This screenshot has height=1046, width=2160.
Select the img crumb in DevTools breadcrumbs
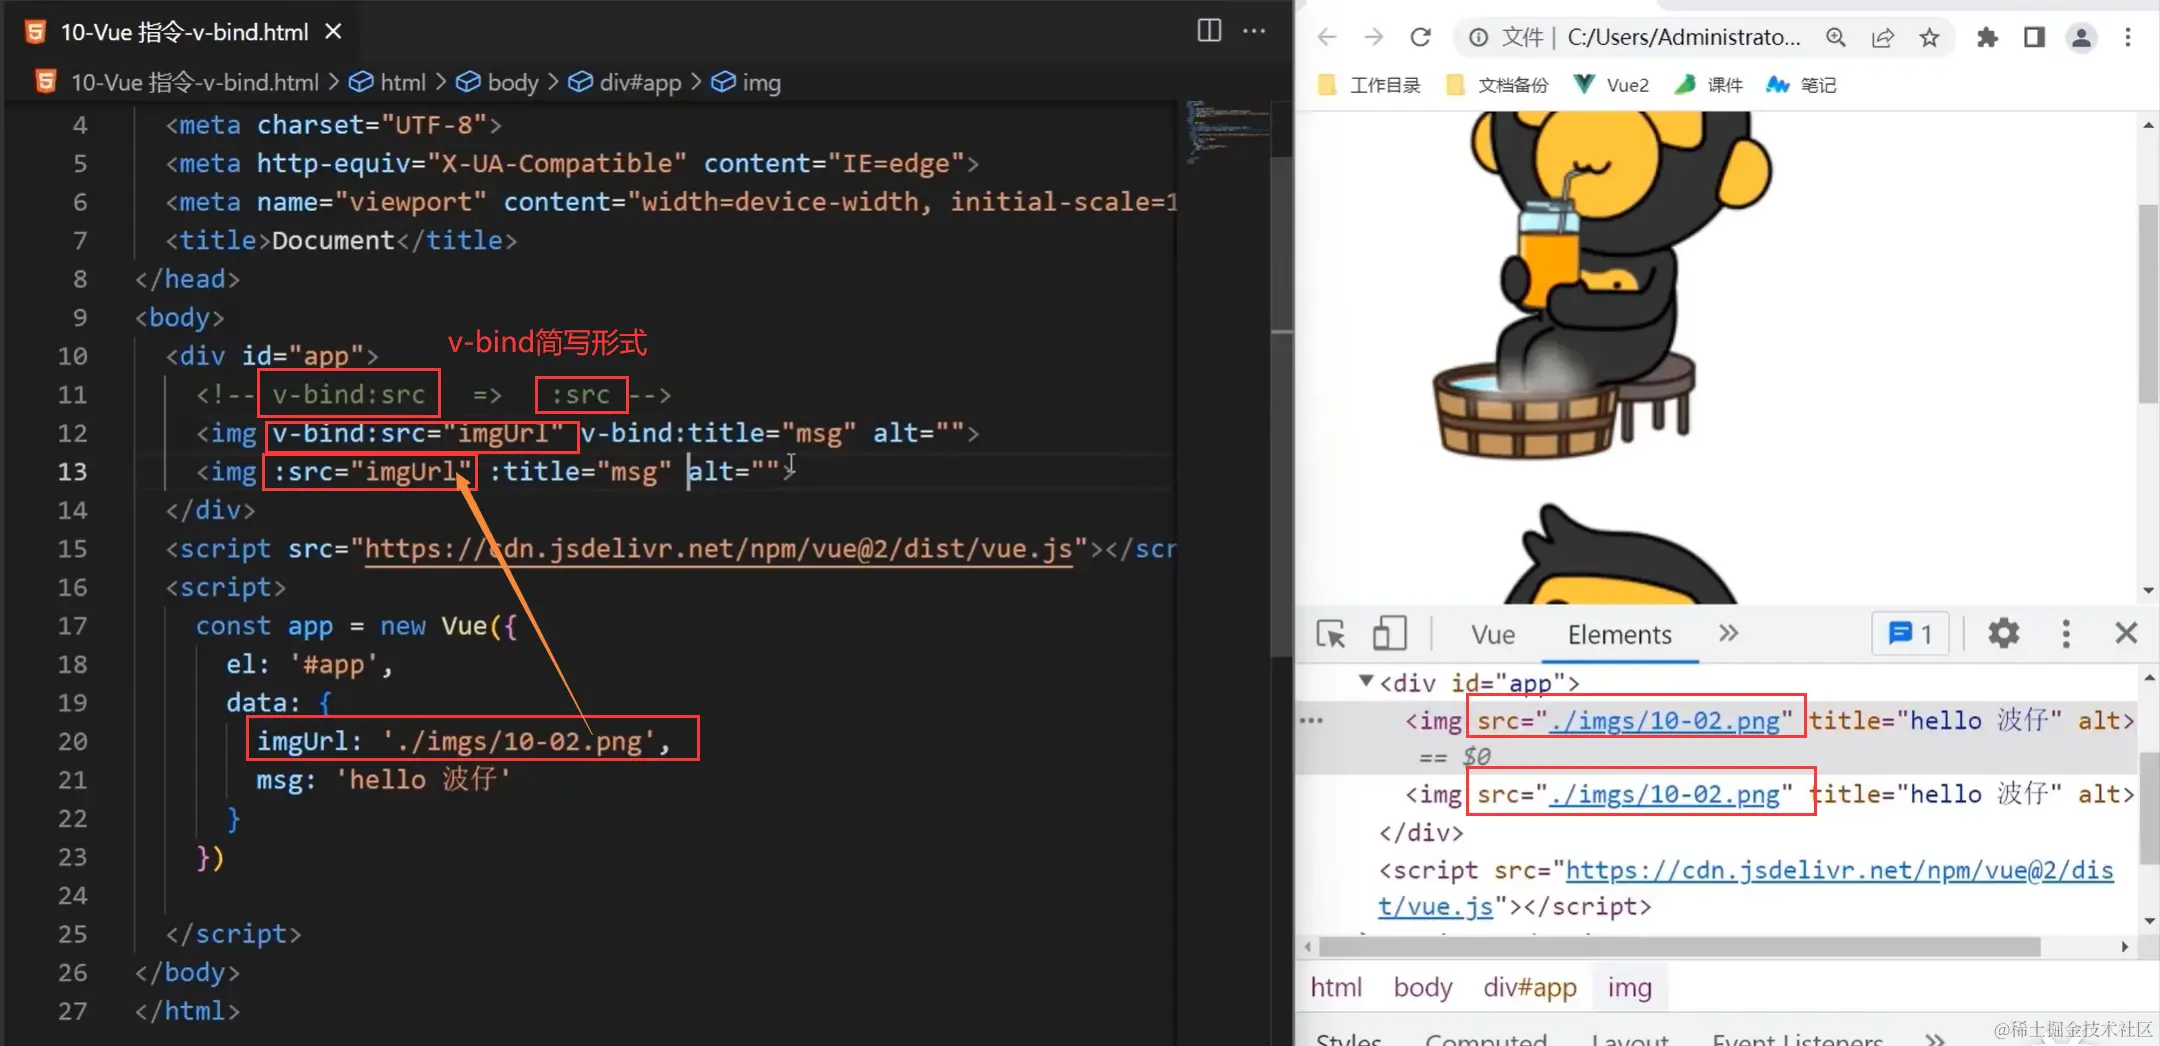pyautogui.click(x=1630, y=988)
